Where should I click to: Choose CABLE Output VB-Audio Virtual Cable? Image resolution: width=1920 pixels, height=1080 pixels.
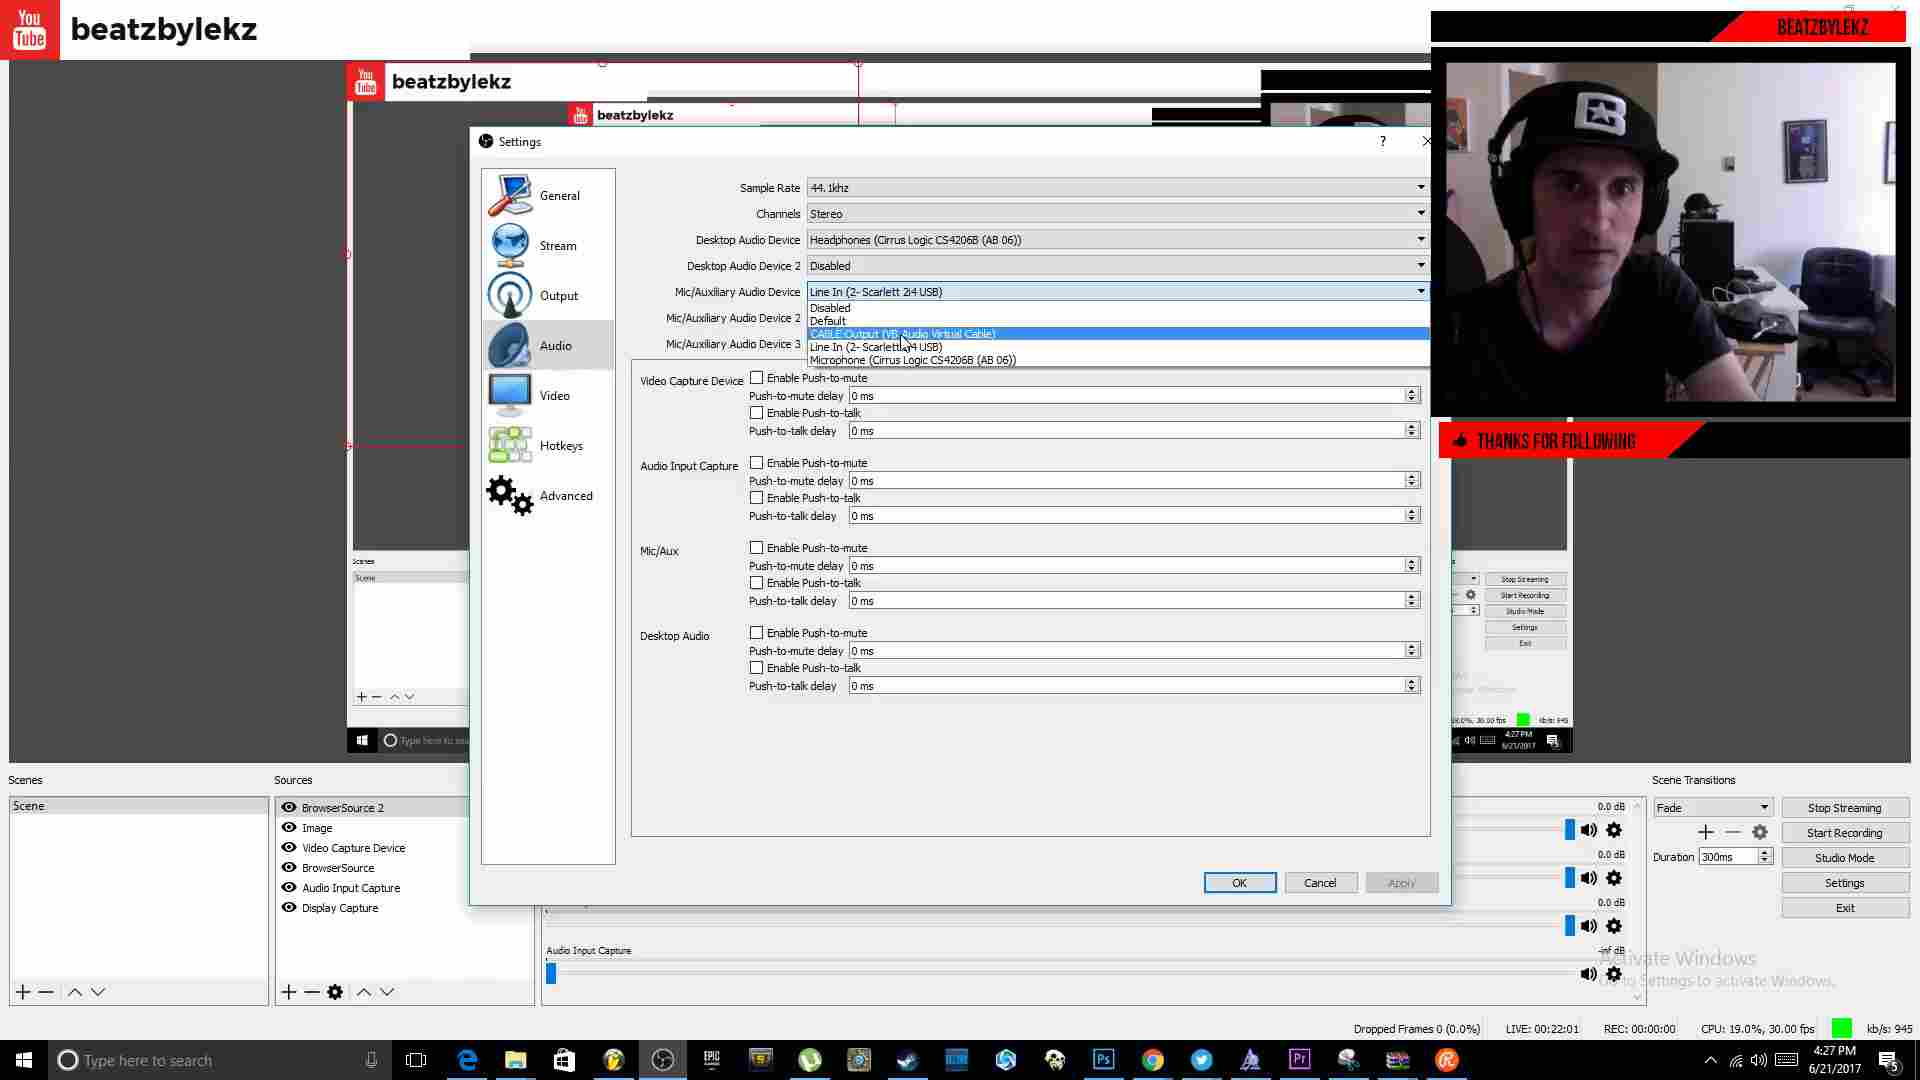point(1118,334)
